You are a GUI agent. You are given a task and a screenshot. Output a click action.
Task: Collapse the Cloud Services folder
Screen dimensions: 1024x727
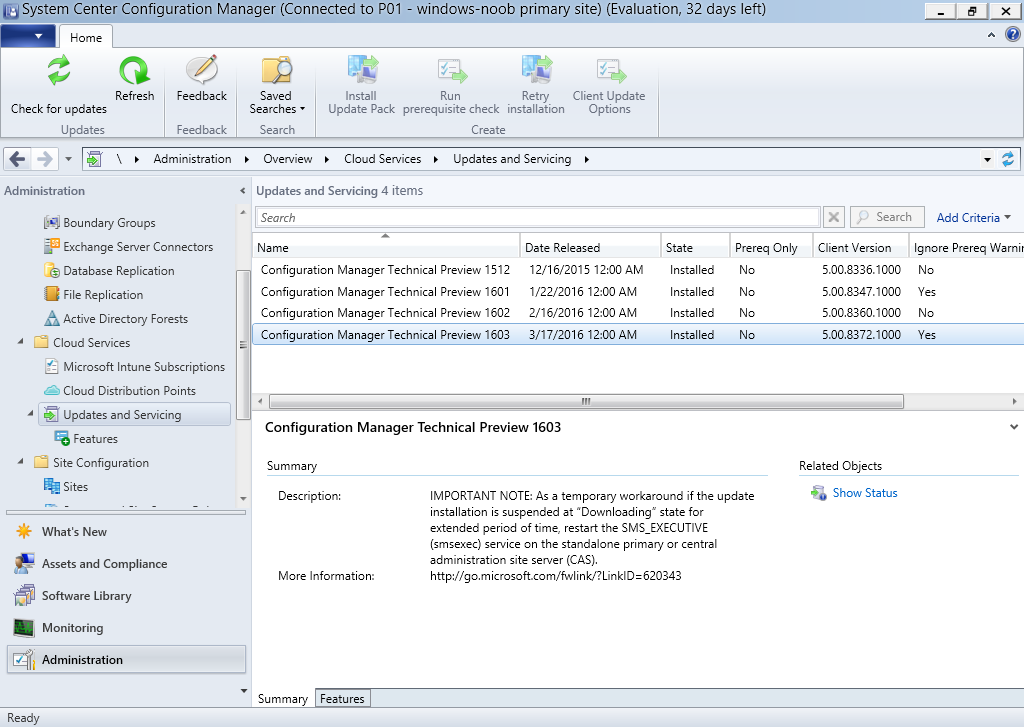pos(20,342)
